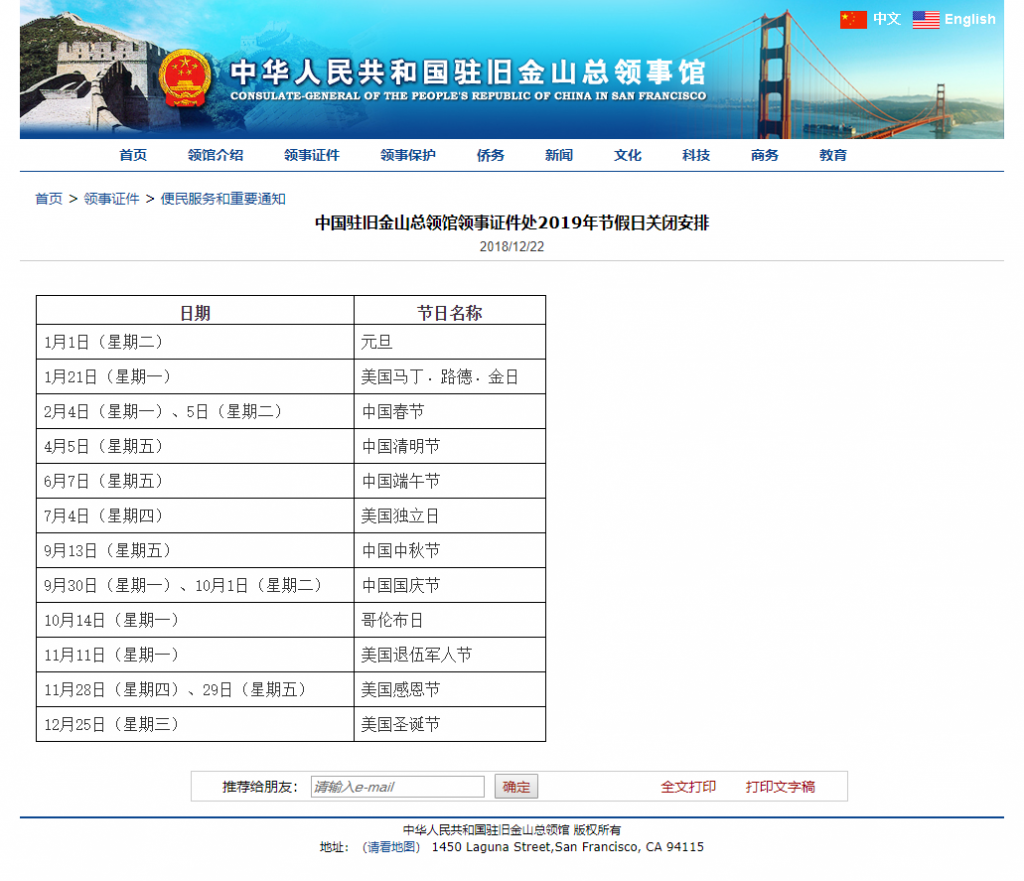The height and width of the screenshot is (881, 1024).
Task: Select 科技 from the navigation bar
Action: click(x=696, y=155)
